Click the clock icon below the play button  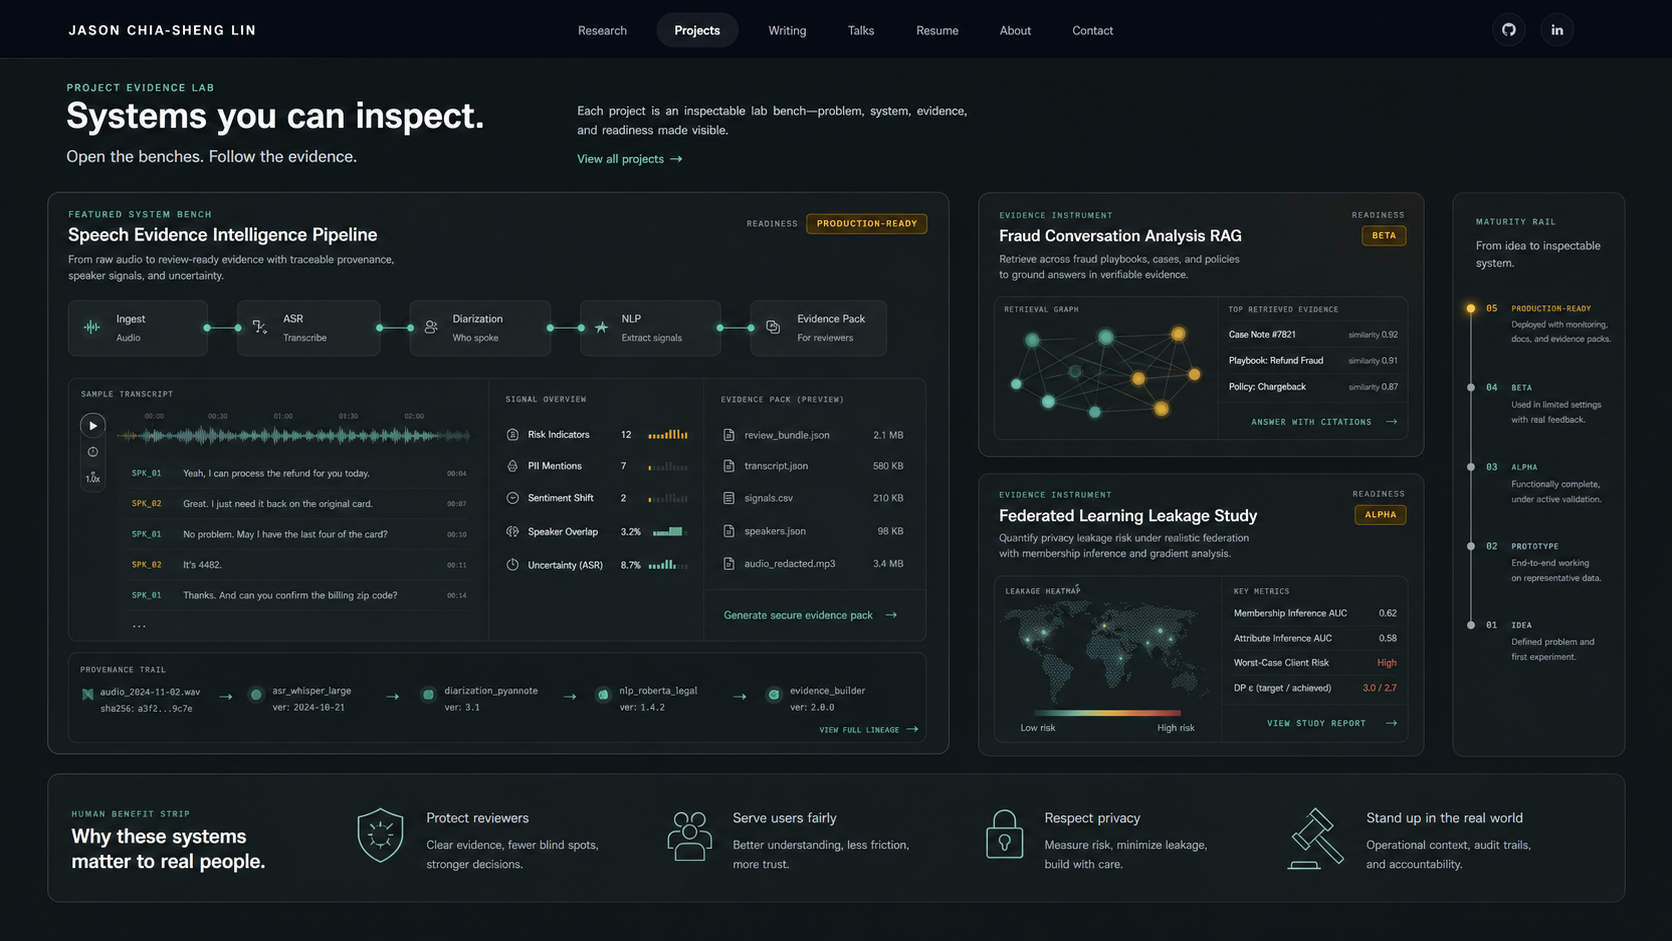click(x=93, y=452)
